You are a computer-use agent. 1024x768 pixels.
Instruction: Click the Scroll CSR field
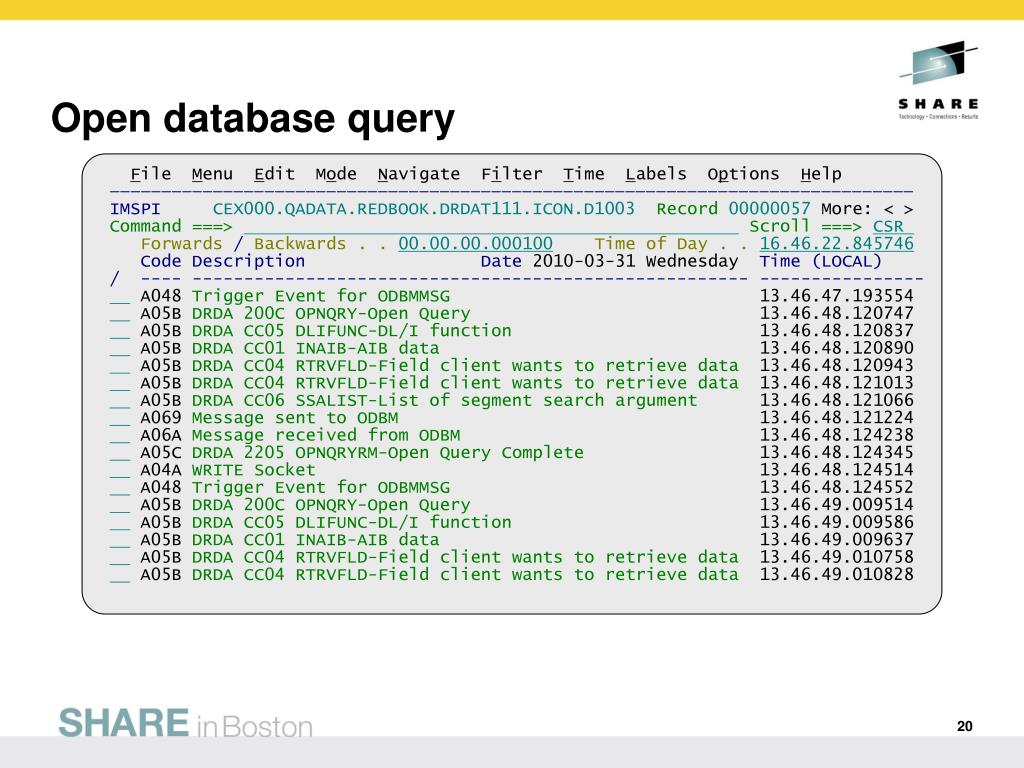892,227
